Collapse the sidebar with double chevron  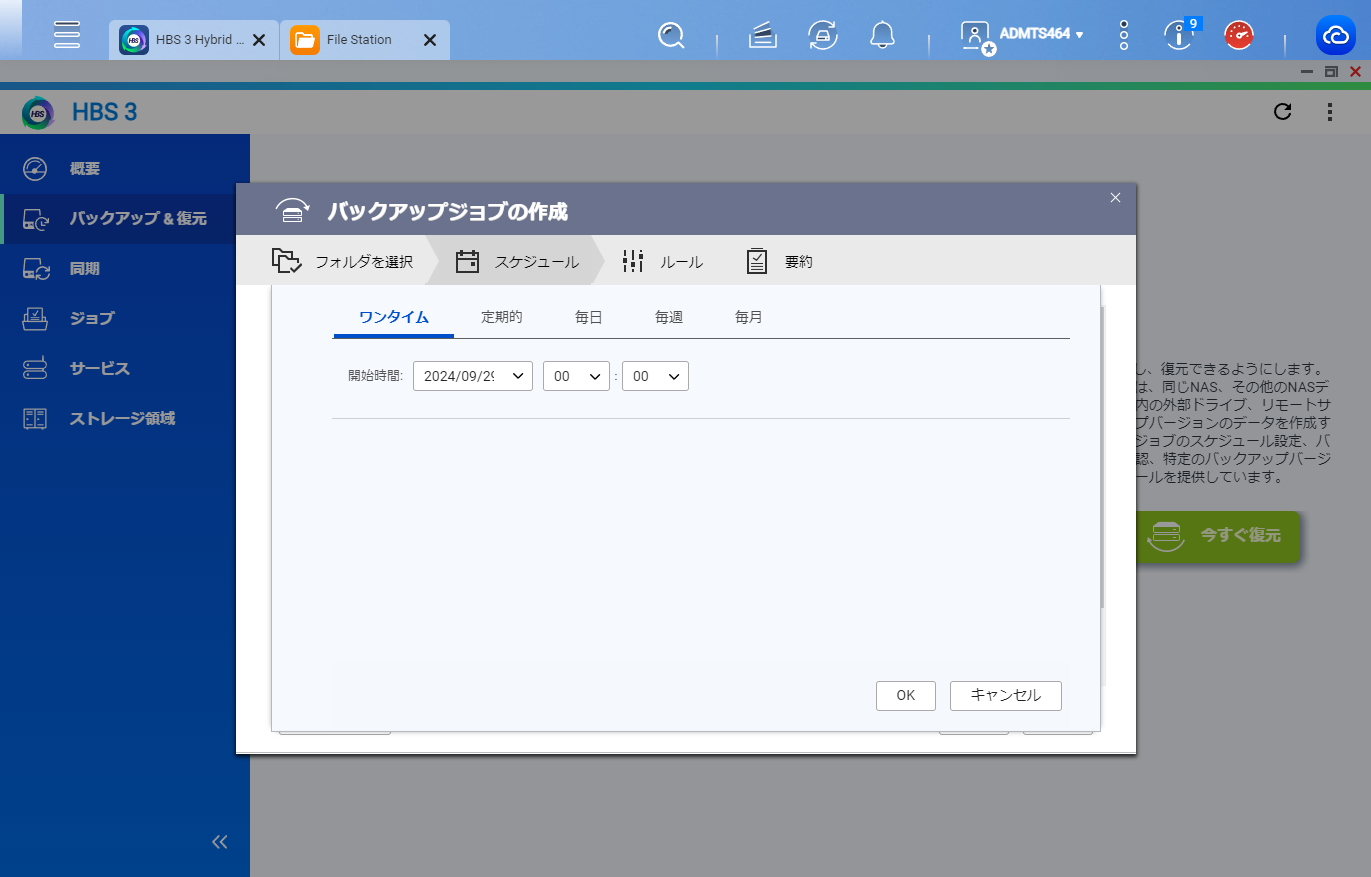click(220, 842)
